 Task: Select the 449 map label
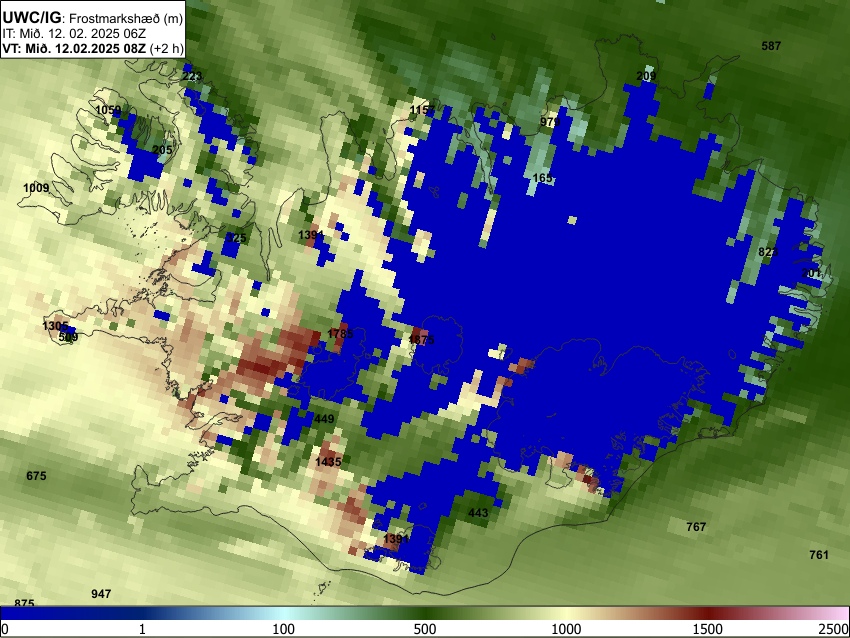pos(324,419)
